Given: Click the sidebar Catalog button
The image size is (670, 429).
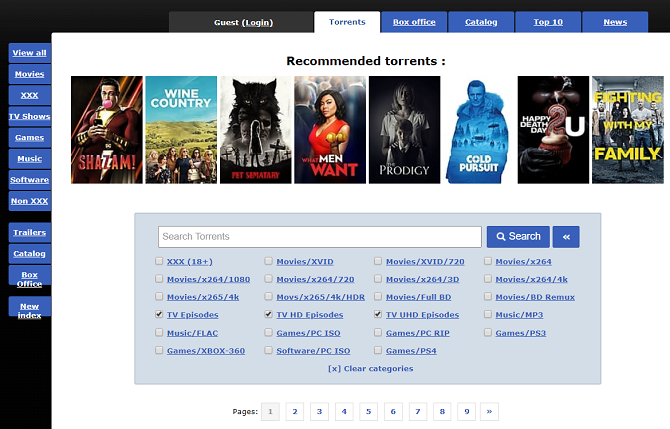Looking at the screenshot, I should (x=29, y=254).
